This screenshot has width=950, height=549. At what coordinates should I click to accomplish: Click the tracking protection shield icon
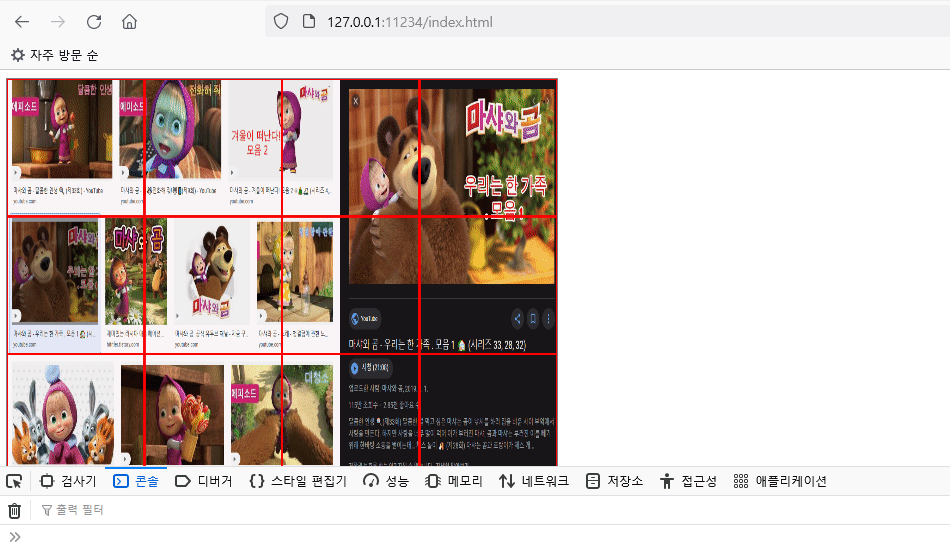pos(281,22)
